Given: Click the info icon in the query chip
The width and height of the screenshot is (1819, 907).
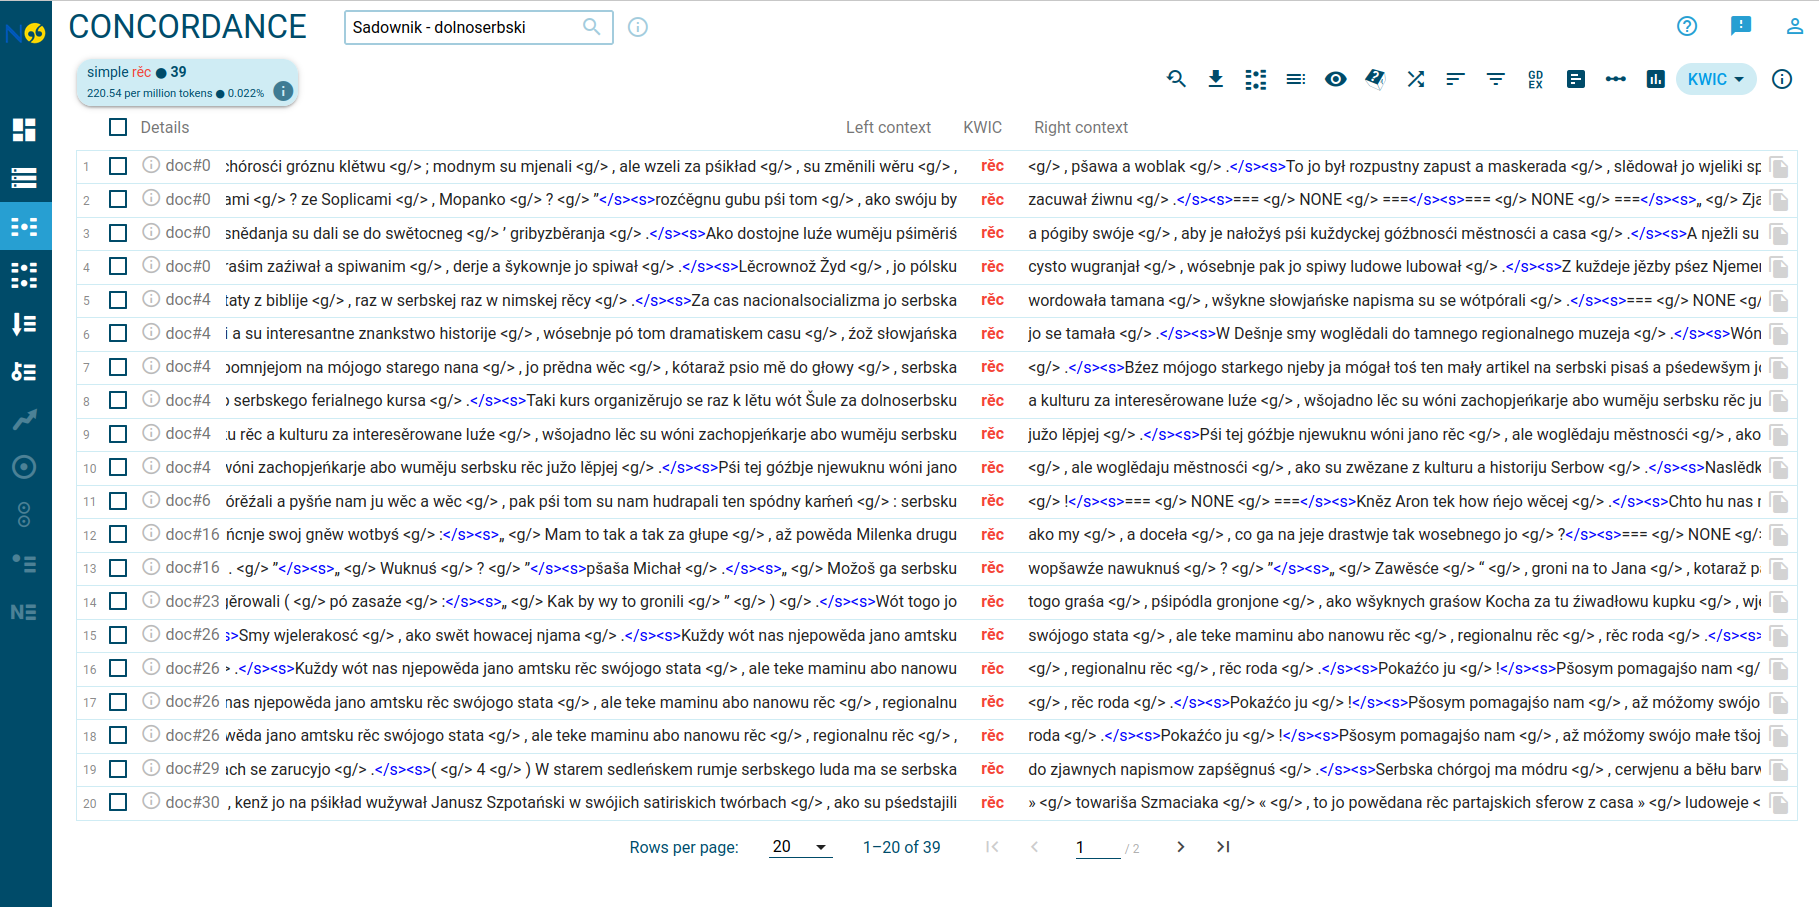Looking at the screenshot, I should (x=284, y=91).
